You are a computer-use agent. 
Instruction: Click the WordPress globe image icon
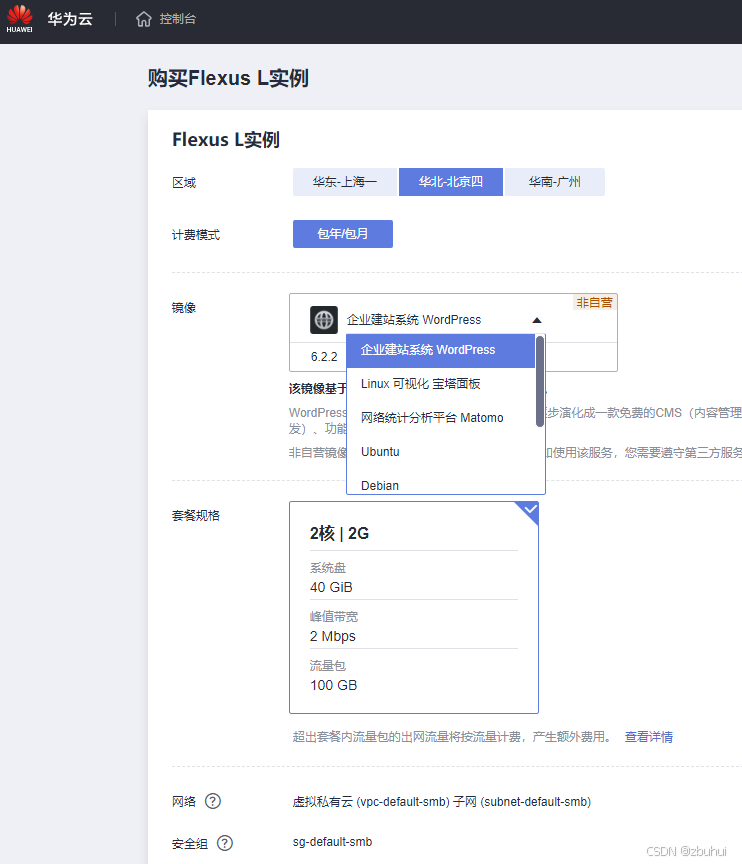coord(324,320)
